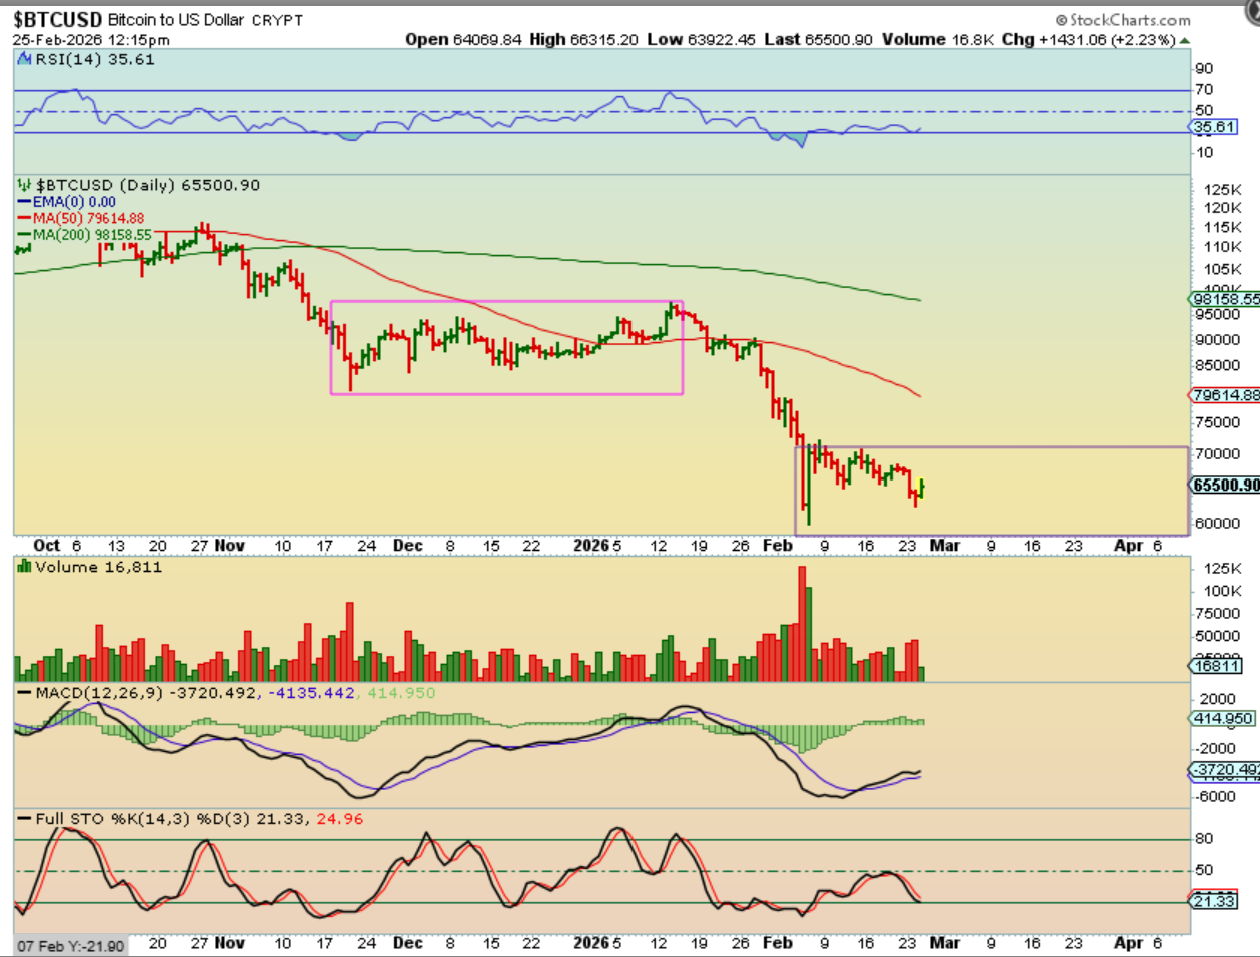Click the green up-arrow next to Chg
This screenshot has width=1260, height=957.
(1185, 41)
